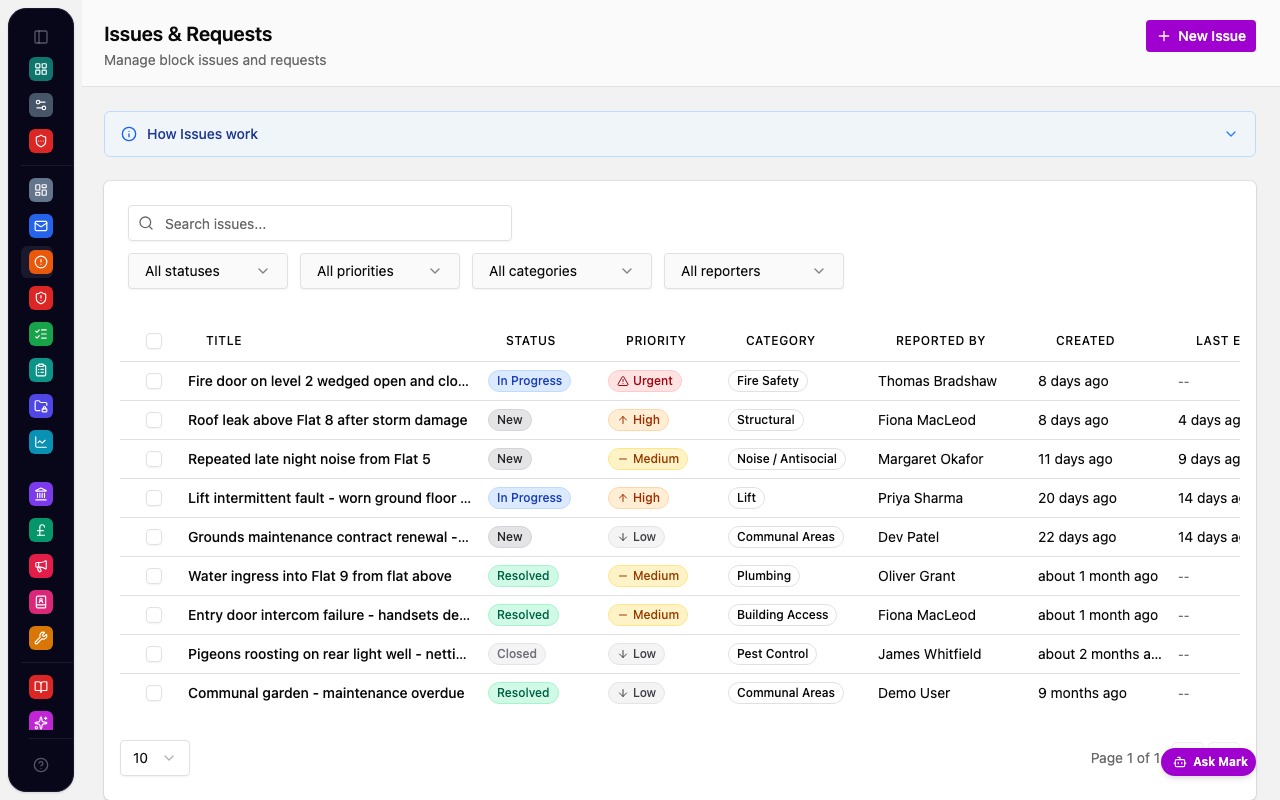Sort by the TITLE column header
Image resolution: width=1280 pixels, height=800 pixels.
click(x=224, y=341)
